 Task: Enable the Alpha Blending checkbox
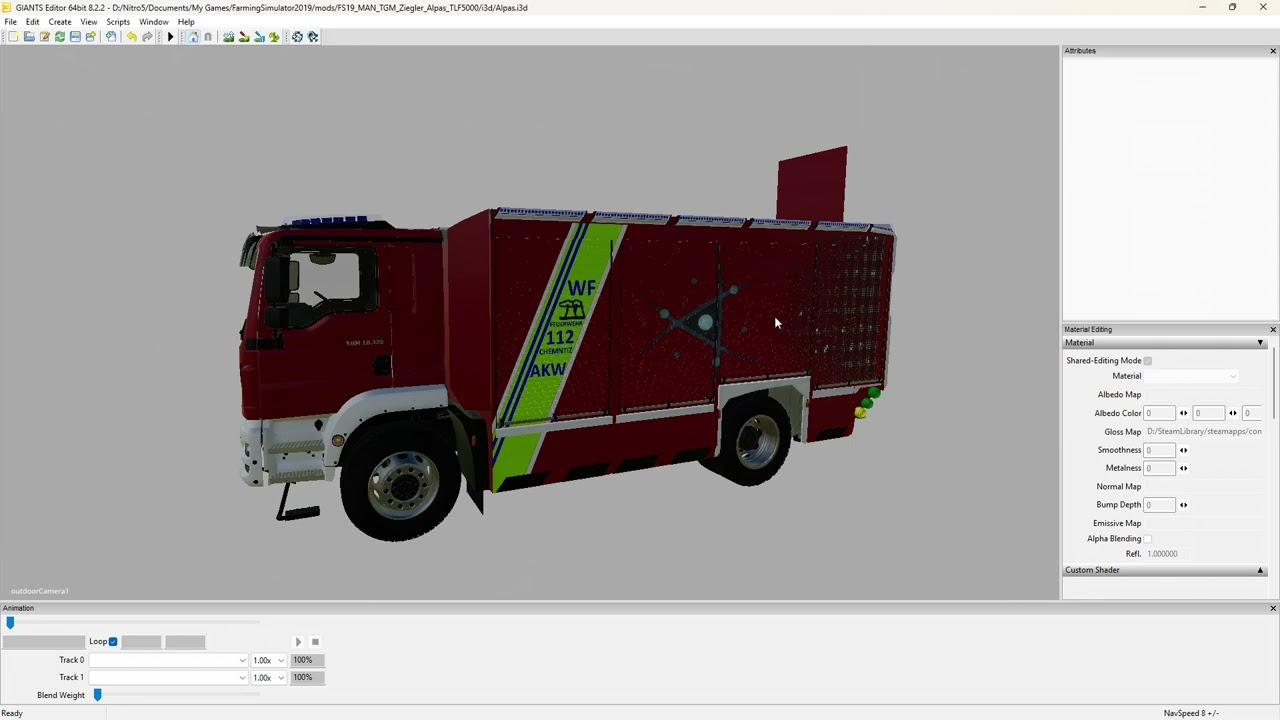point(1148,539)
